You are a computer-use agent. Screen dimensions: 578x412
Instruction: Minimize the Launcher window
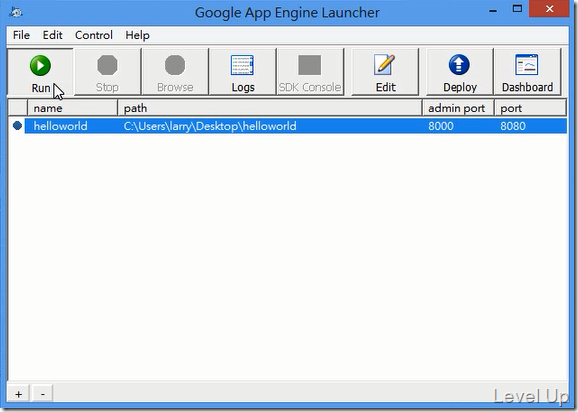(x=493, y=10)
